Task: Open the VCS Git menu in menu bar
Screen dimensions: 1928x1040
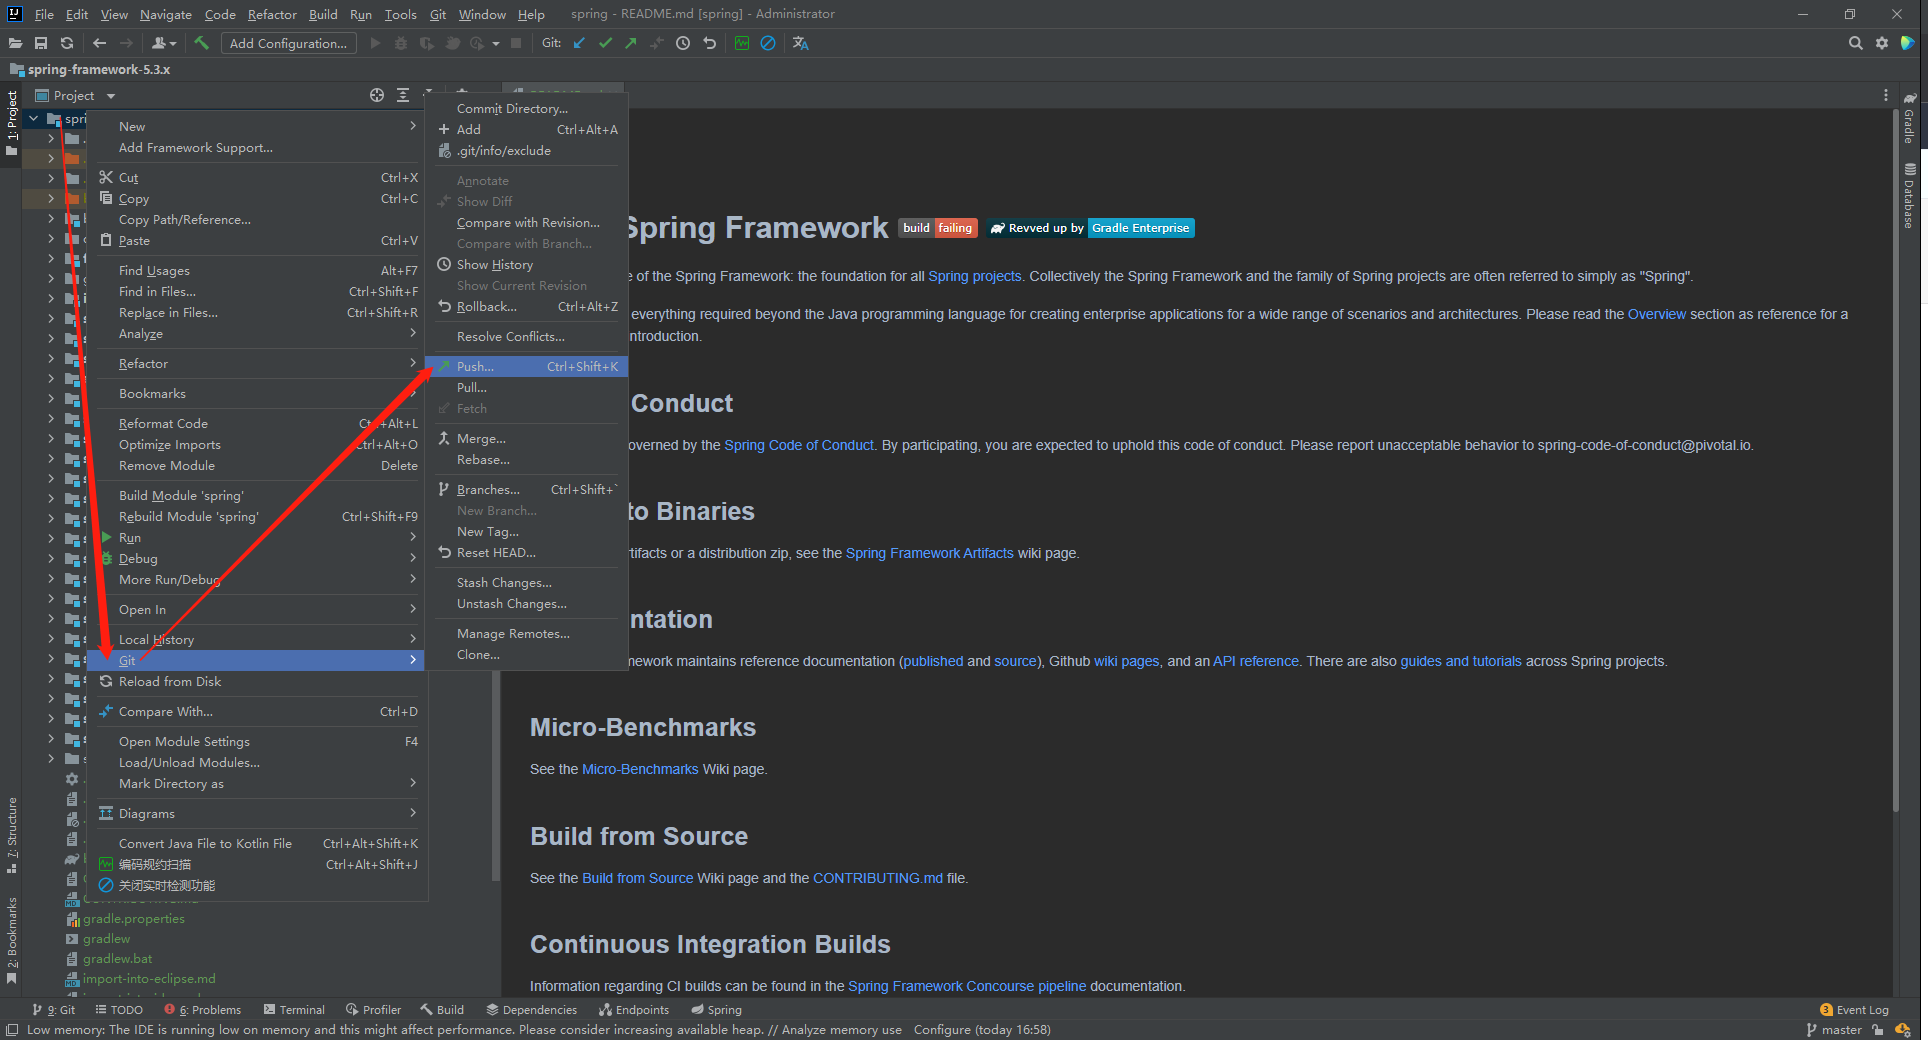Action: (438, 14)
